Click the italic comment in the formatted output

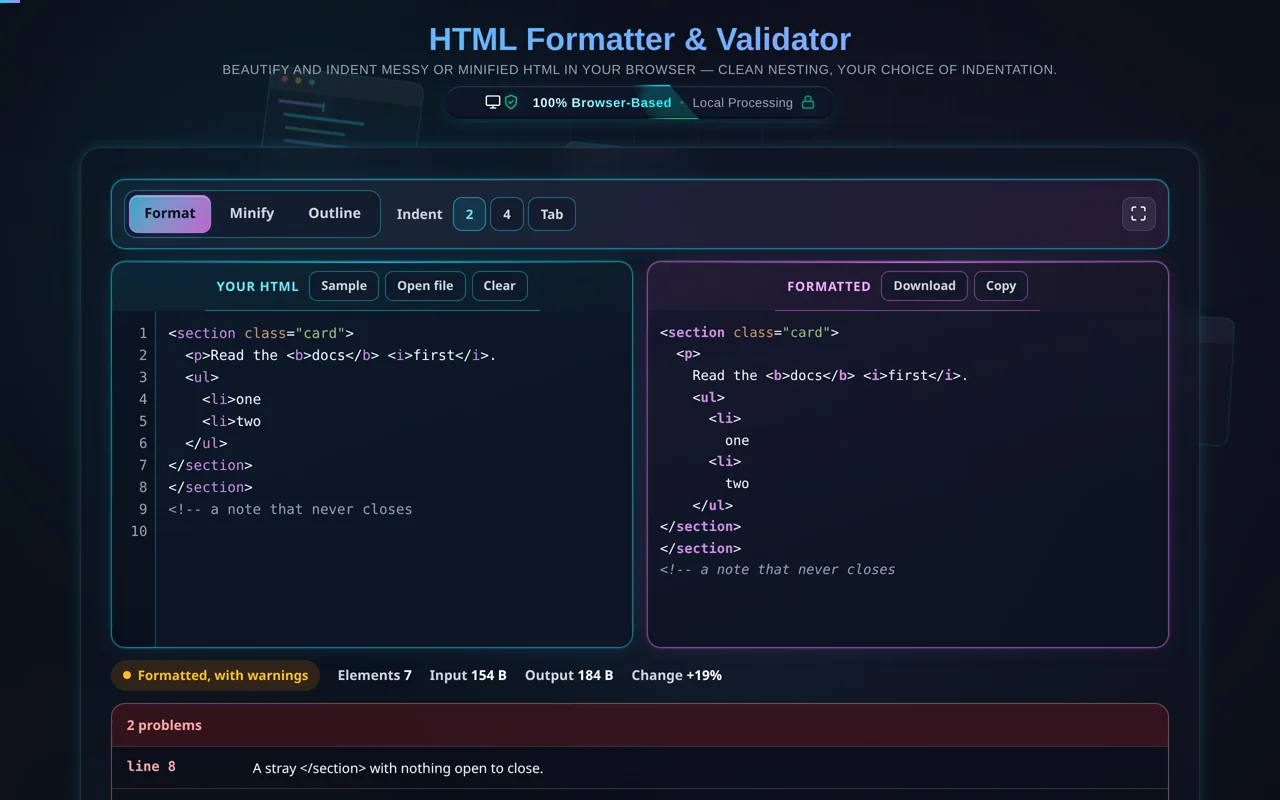pyautogui.click(x=778, y=569)
